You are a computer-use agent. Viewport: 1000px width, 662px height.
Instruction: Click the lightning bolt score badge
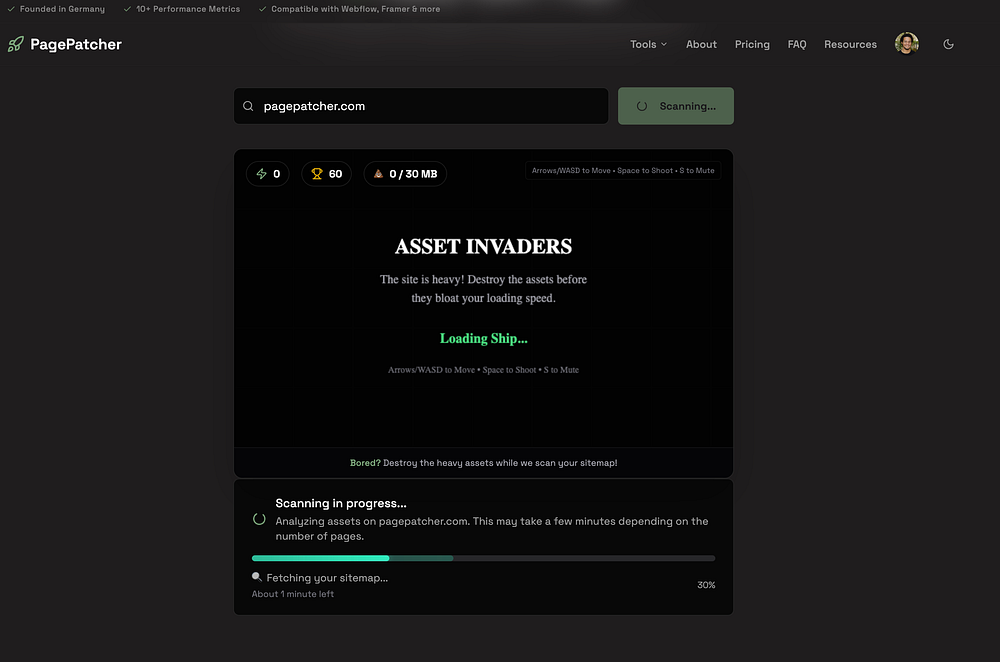coord(268,173)
